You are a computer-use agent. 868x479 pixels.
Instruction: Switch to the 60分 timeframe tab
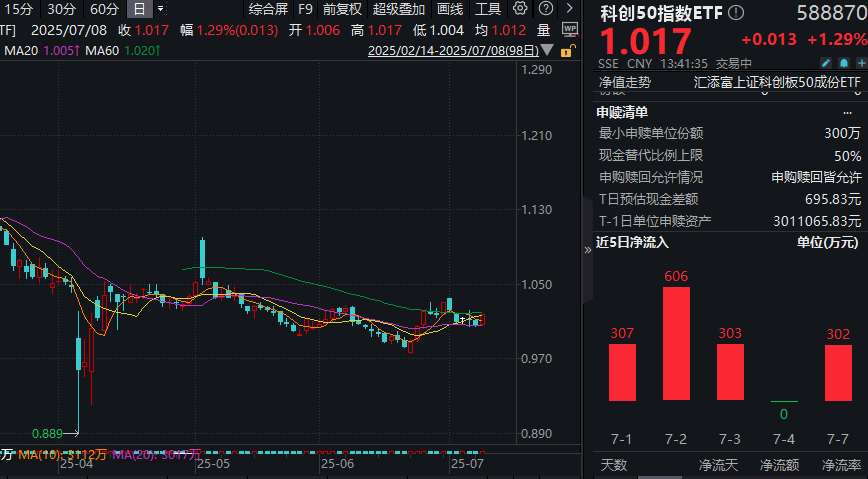pyautogui.click(x=103, y=9)
